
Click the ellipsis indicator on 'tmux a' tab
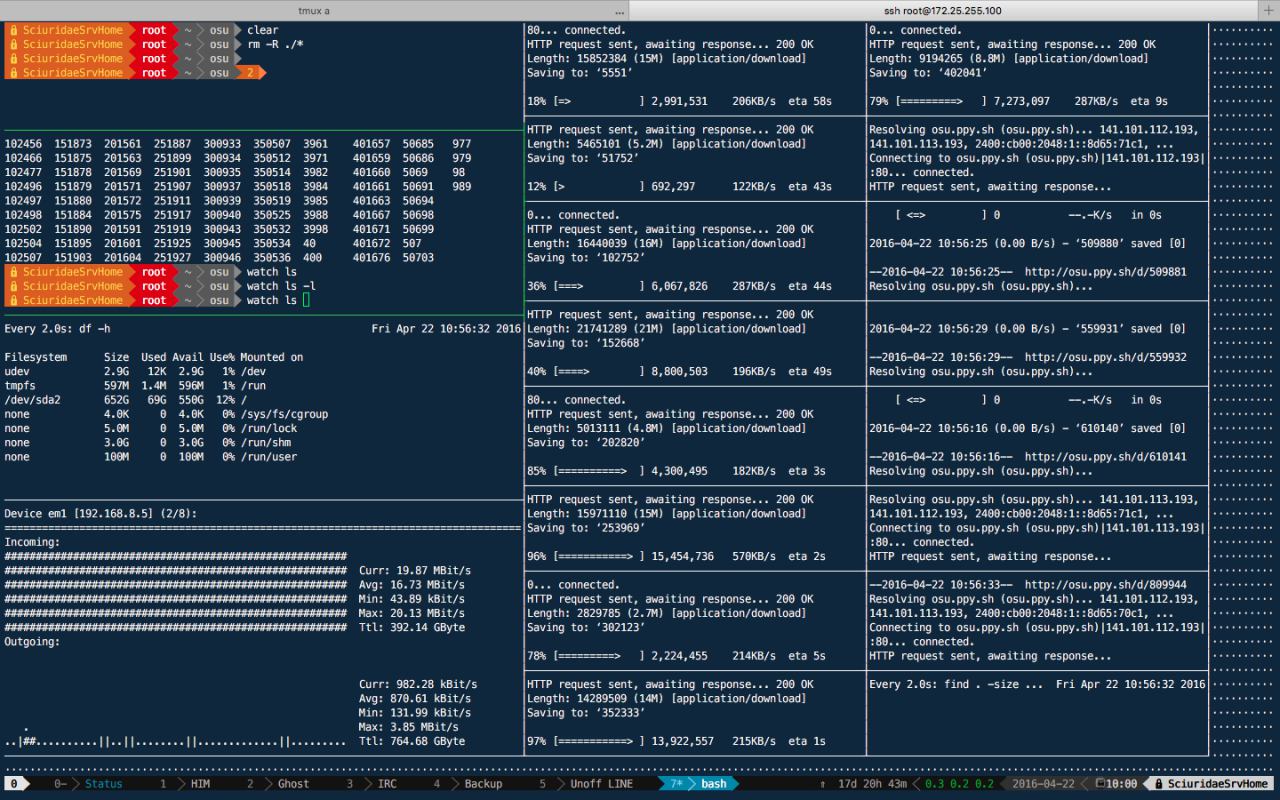click(619, 11)
